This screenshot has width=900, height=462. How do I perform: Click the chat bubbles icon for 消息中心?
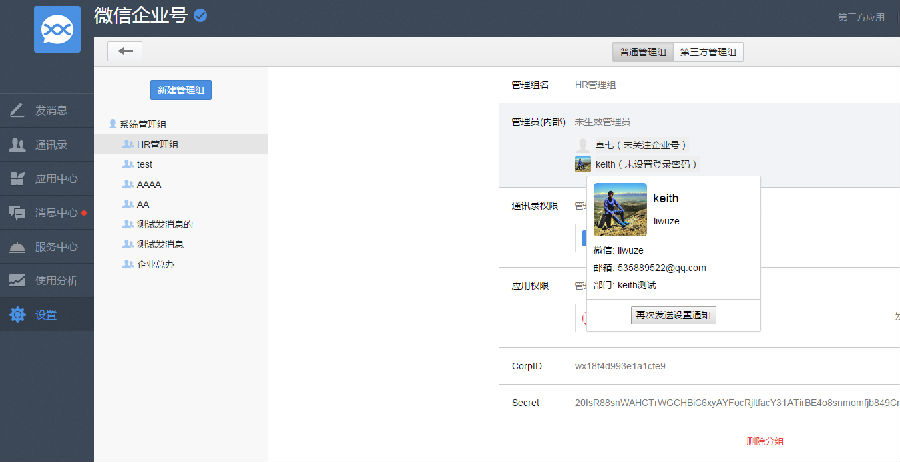tap(17, 212)
